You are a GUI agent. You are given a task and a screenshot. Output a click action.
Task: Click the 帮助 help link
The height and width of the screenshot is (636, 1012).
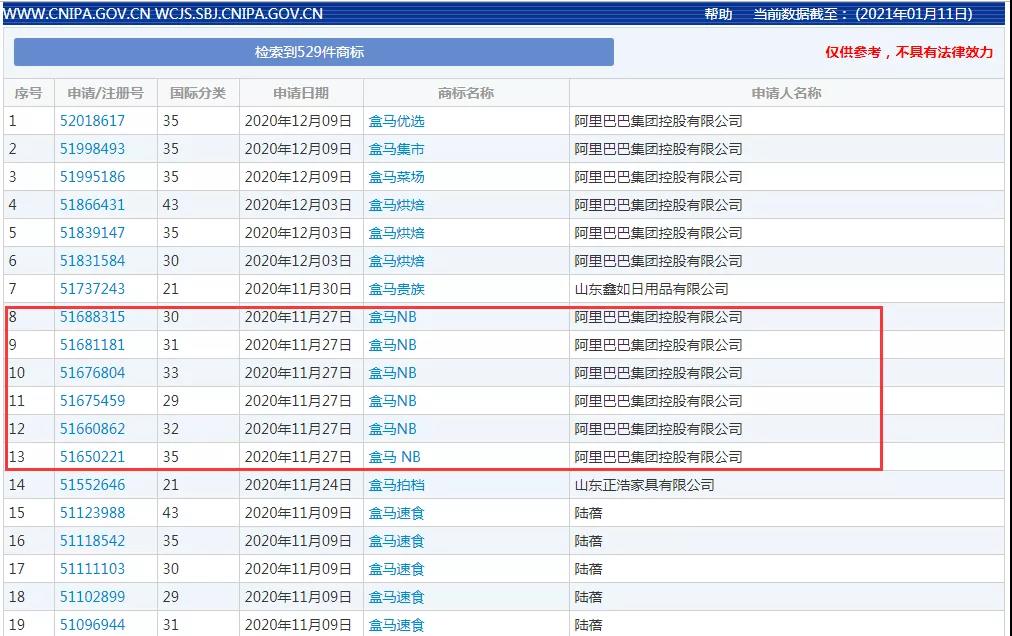click(718, 14)
